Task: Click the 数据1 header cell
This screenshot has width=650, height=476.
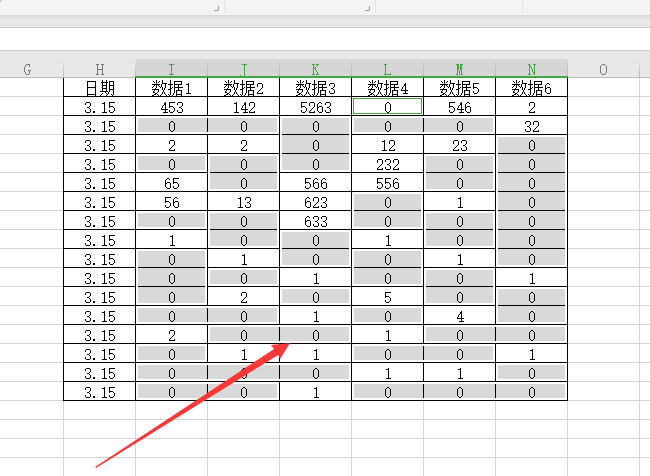Action: tap(171, 87)
